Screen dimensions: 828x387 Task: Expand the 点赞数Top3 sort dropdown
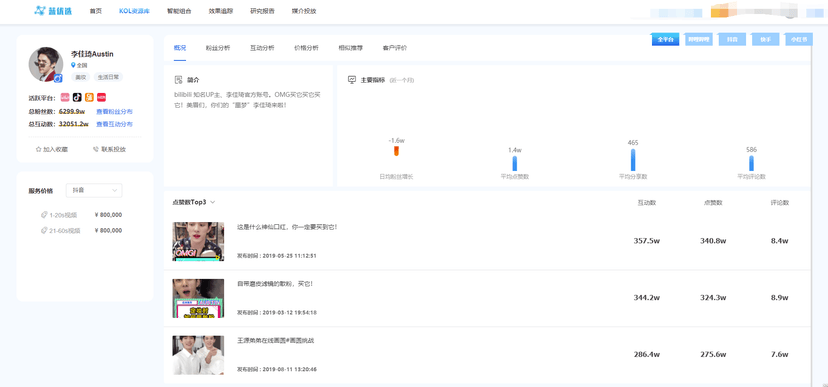pyautogui.click(x=194, y=202)
